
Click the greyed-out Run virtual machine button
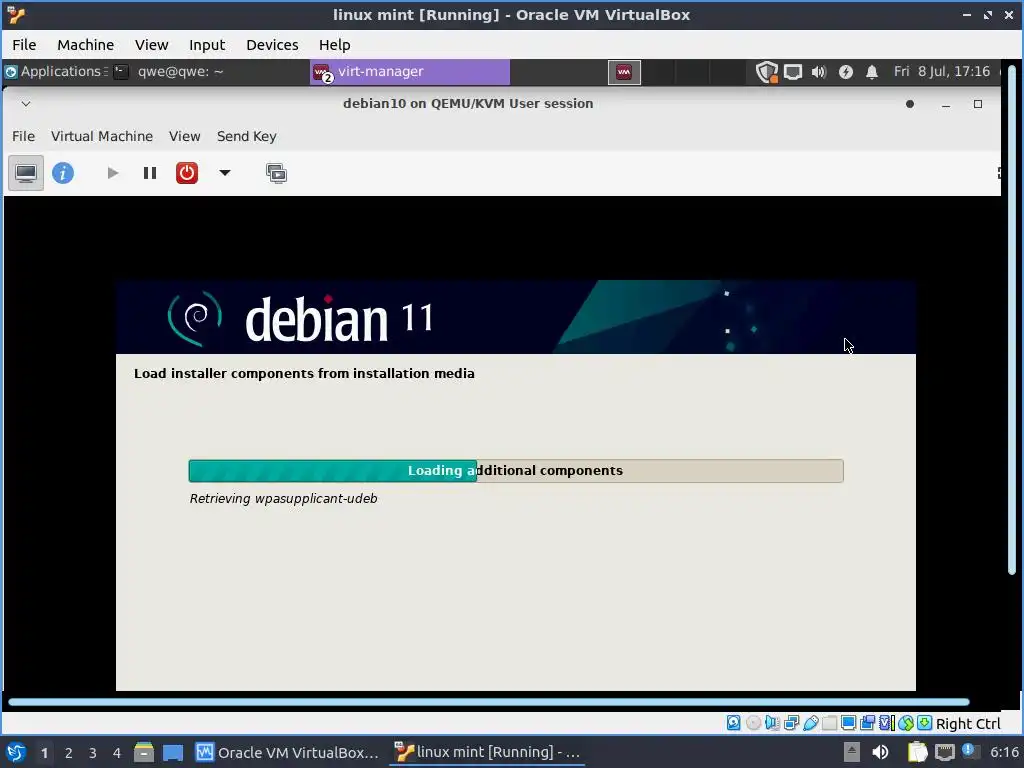point(112,173)
